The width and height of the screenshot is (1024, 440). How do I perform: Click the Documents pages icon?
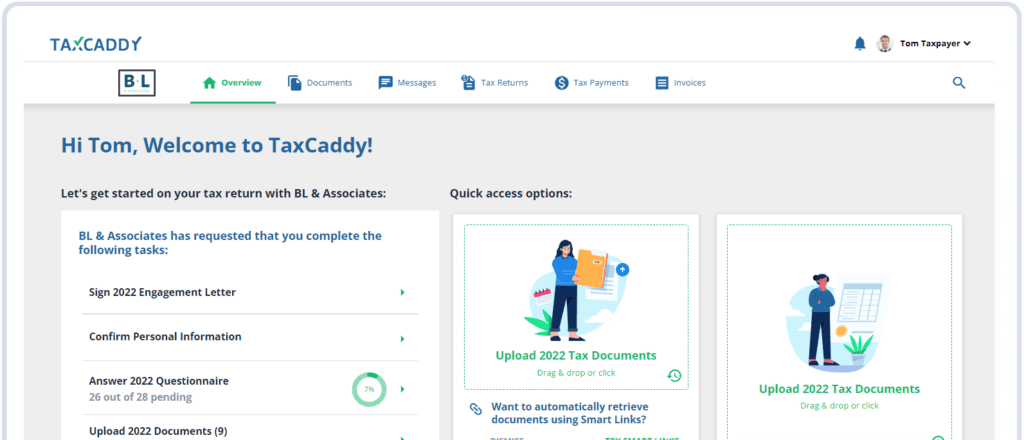point(295,83)
